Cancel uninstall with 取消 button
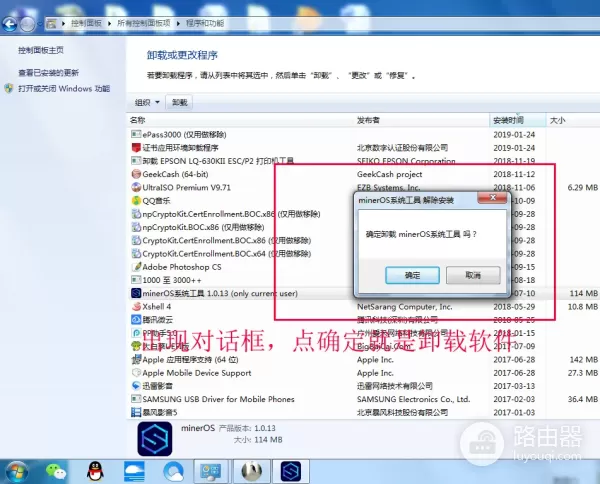The height and width of the screenshot is (484, 600). [x=473, y=275]
